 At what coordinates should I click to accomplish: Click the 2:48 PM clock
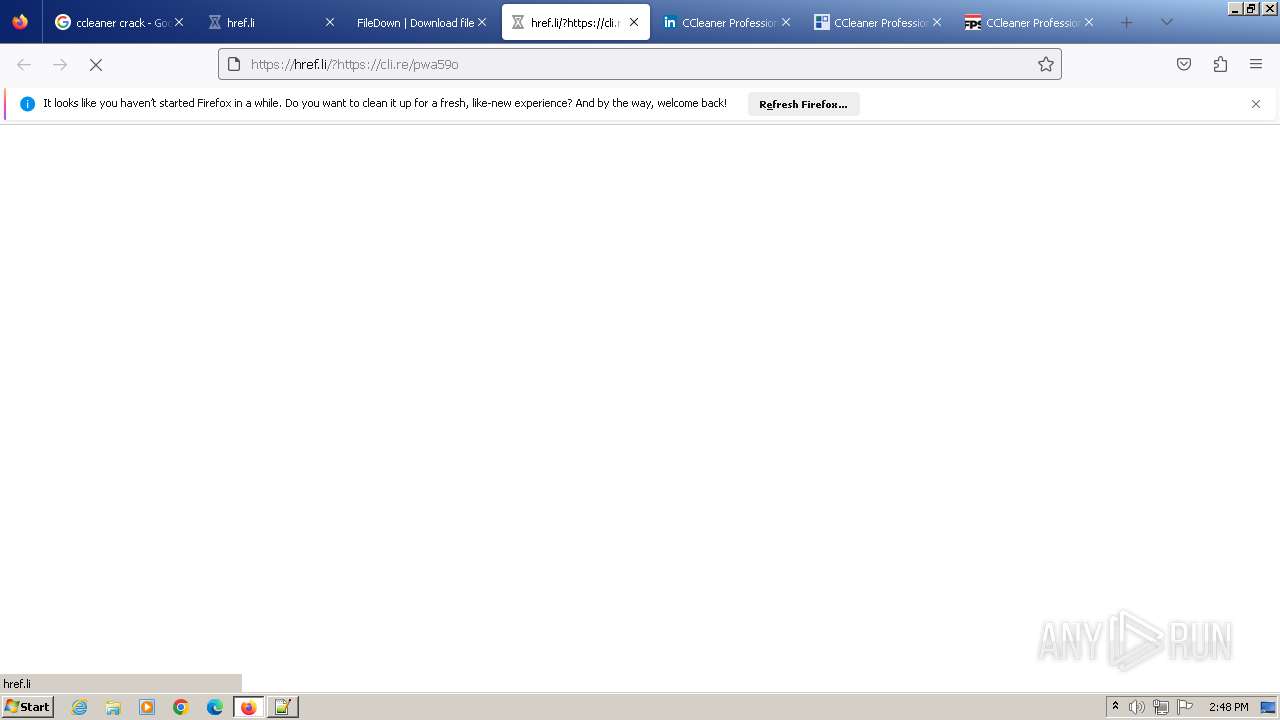pos(1228,707)
